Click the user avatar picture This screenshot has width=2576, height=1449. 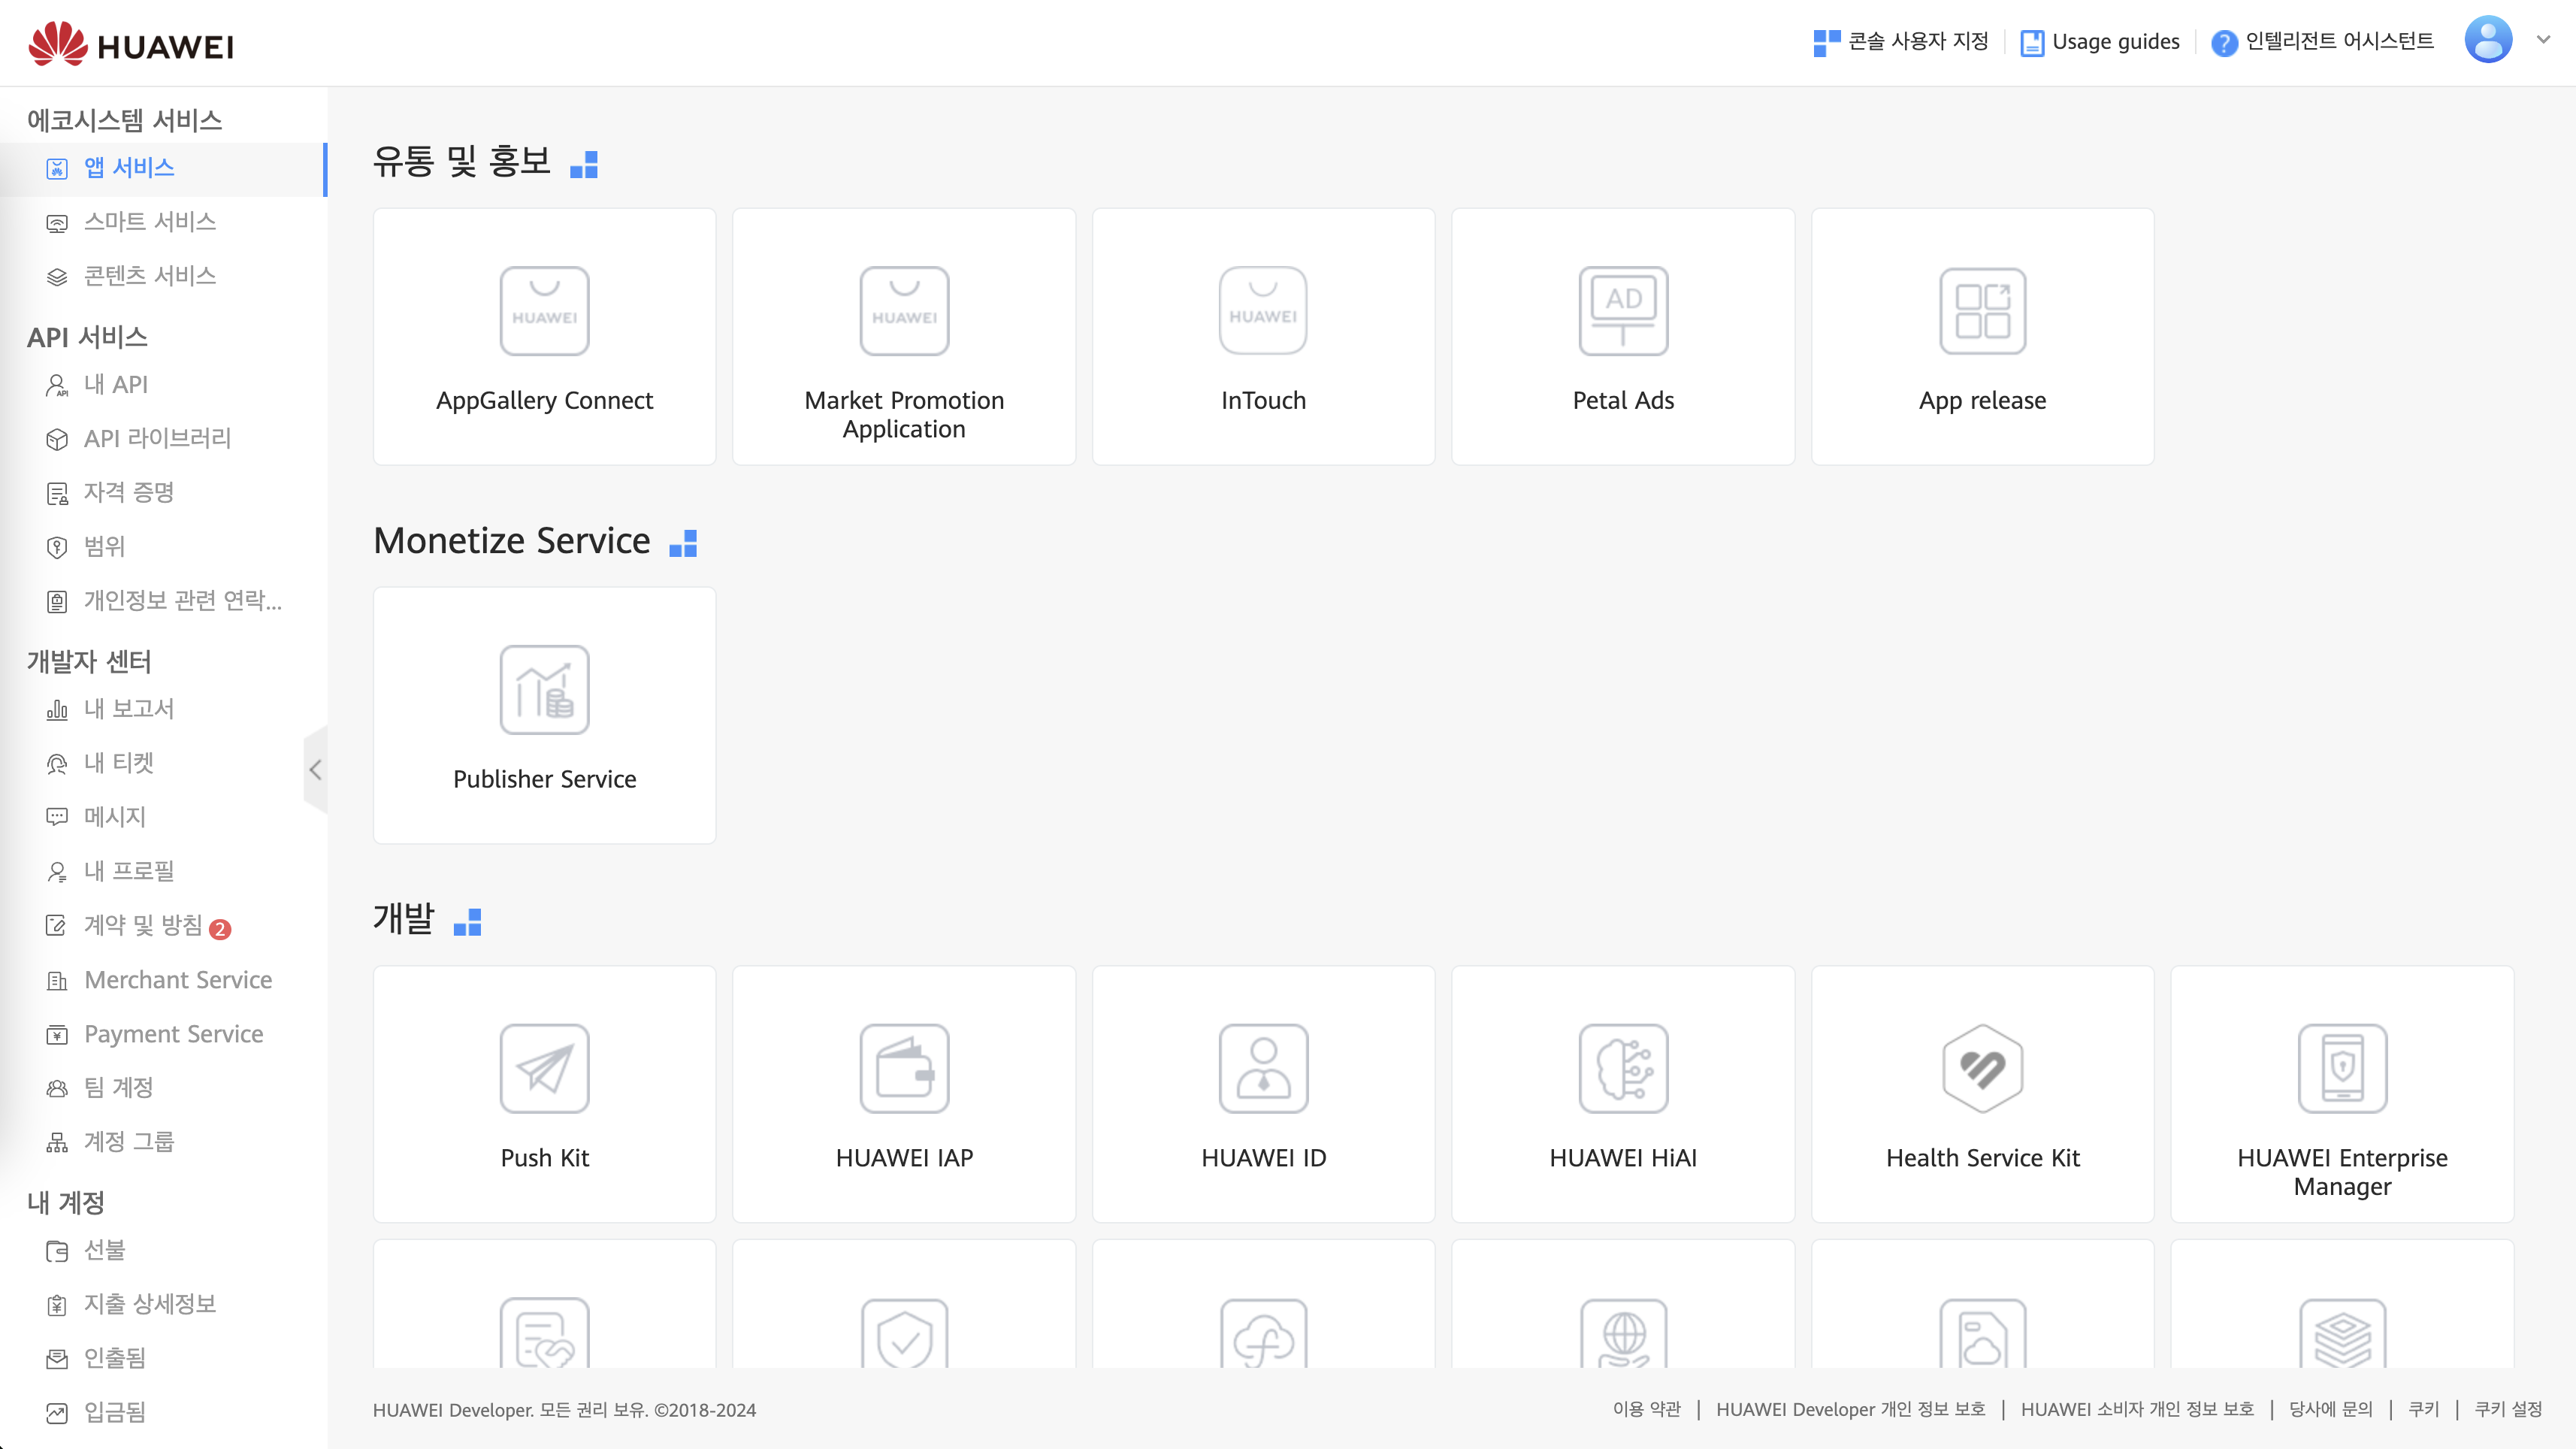[2487, 40]
